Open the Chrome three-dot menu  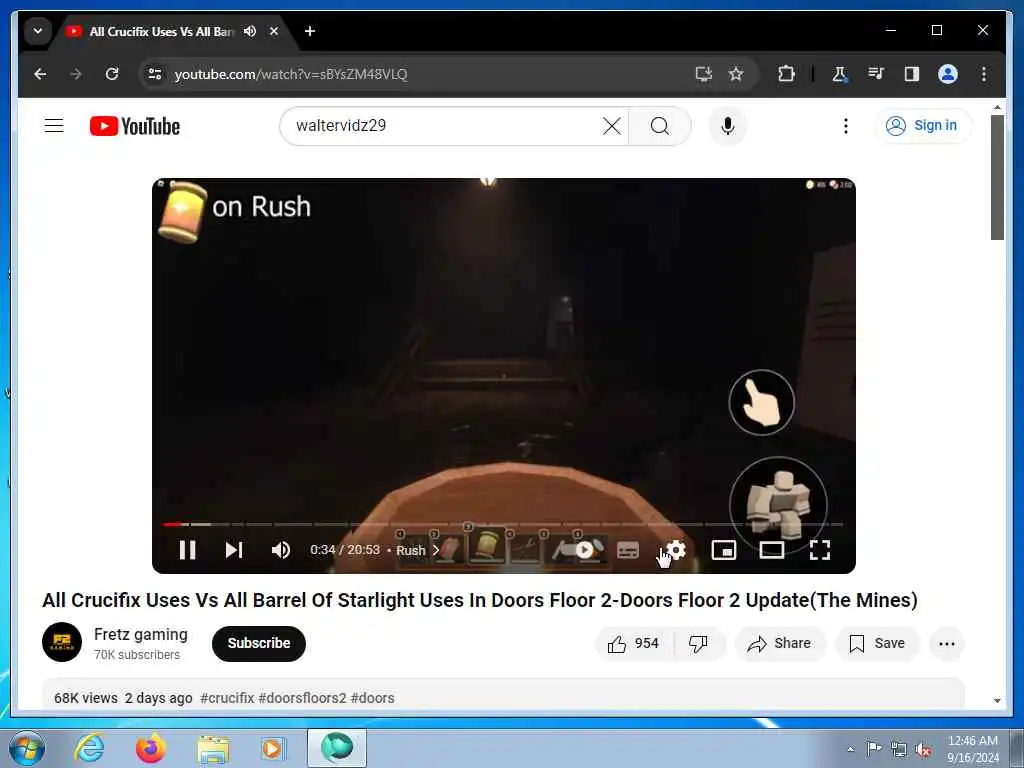[984, 74]
